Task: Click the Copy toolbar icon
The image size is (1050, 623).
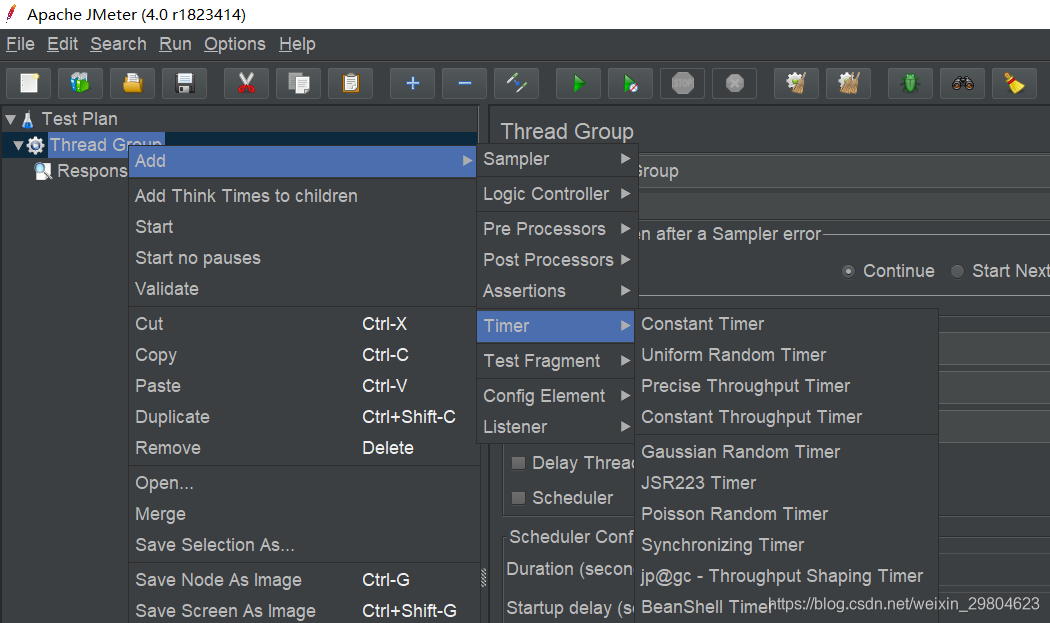Action: tap(299, 84)
